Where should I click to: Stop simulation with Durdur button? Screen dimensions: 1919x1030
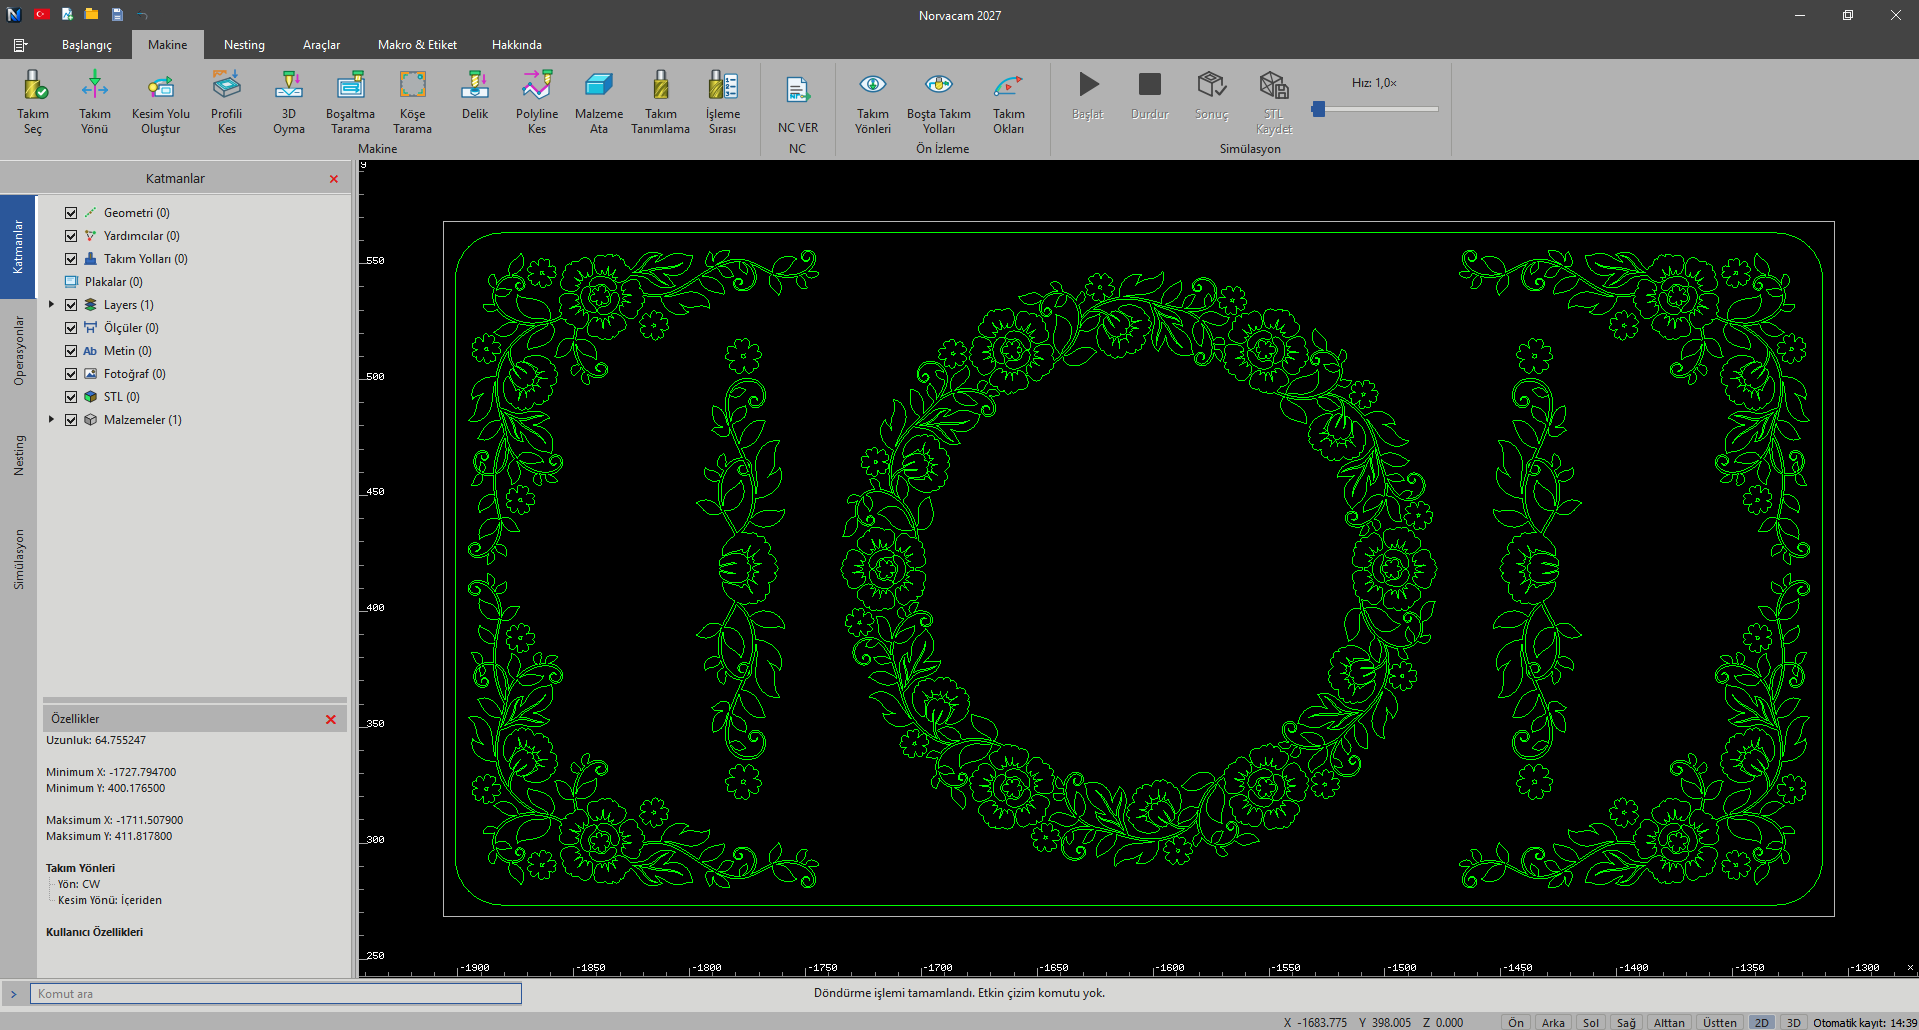coord(1150,95)
